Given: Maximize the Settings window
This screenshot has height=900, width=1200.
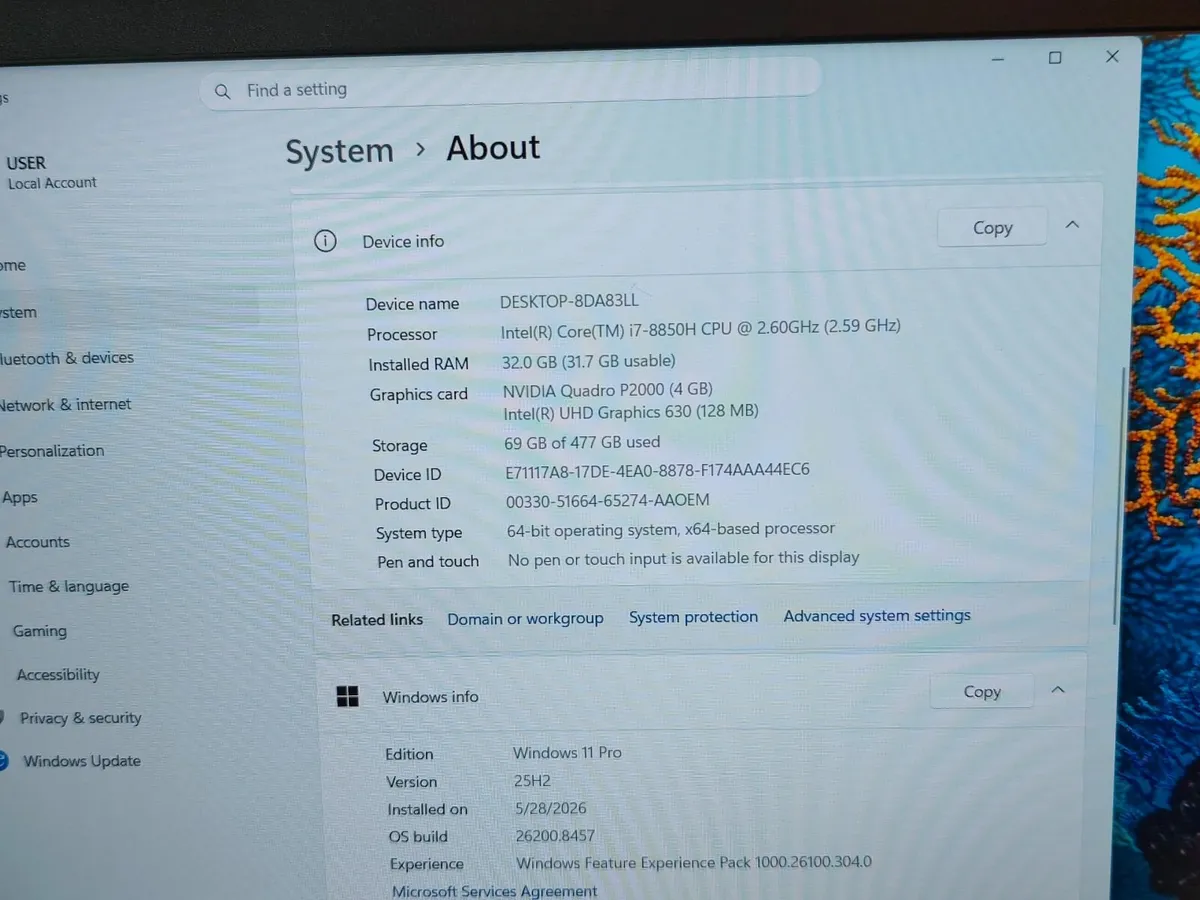Looking at the screenshot, I should pyautogui.click(x=1055, y=58).
